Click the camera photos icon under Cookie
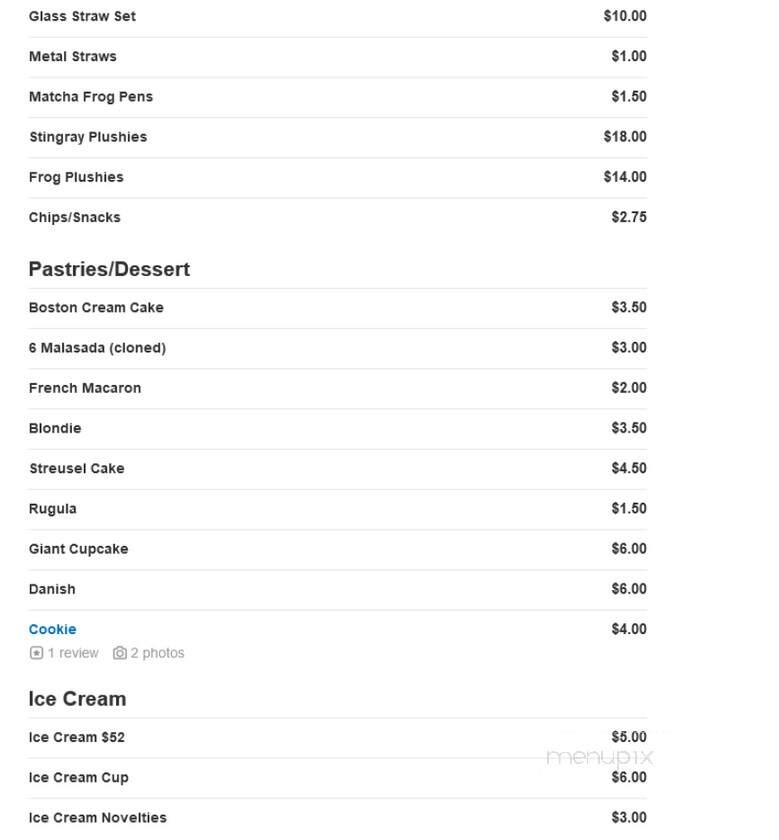Screen dimensions: 779x840 click(120, 653)
